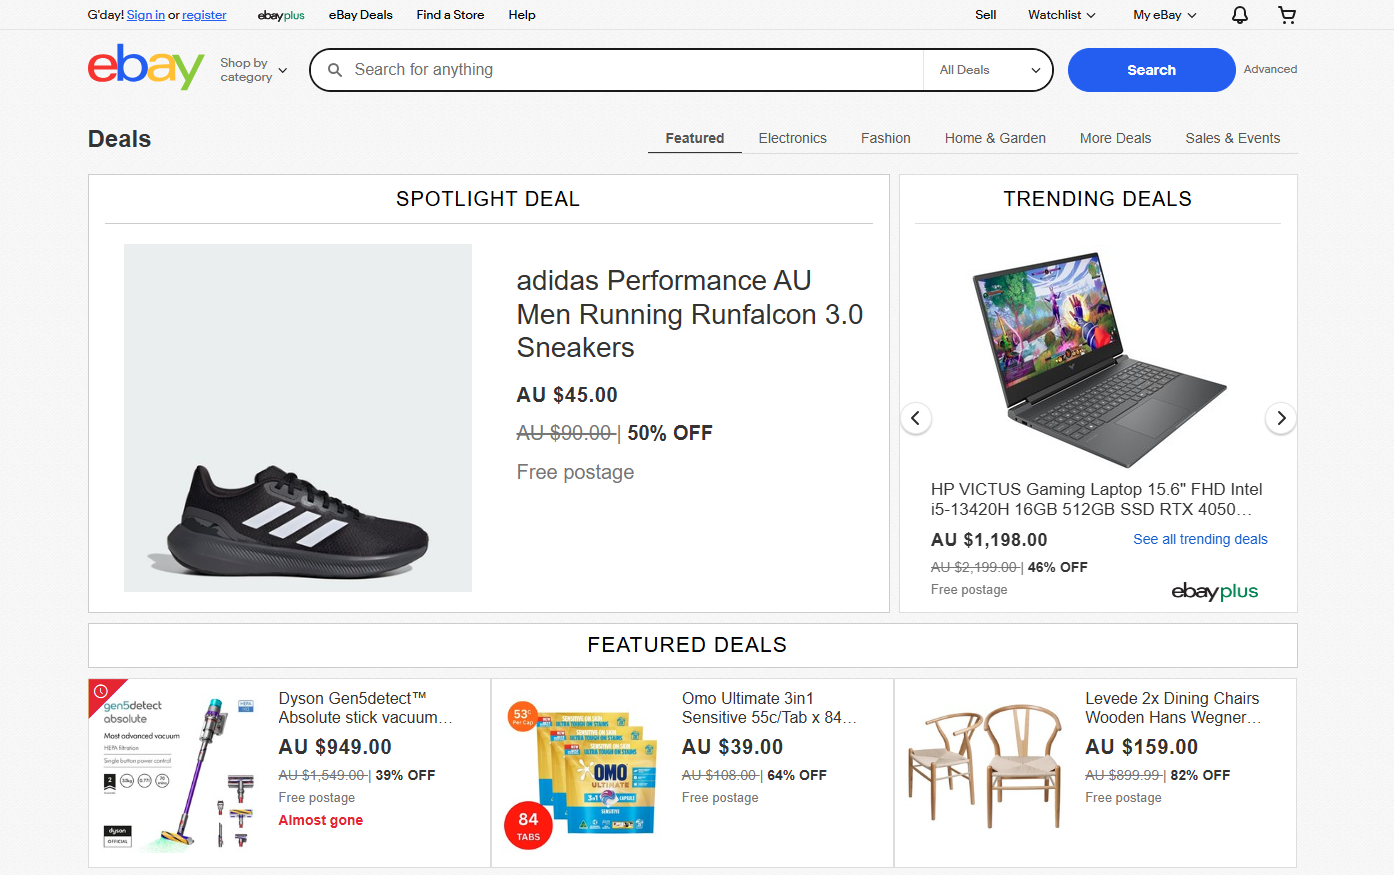Viewport: 1394px width, 875px height.
Task: Open the adidas Runfalcon sneaker image
Action: click(298, 418)
